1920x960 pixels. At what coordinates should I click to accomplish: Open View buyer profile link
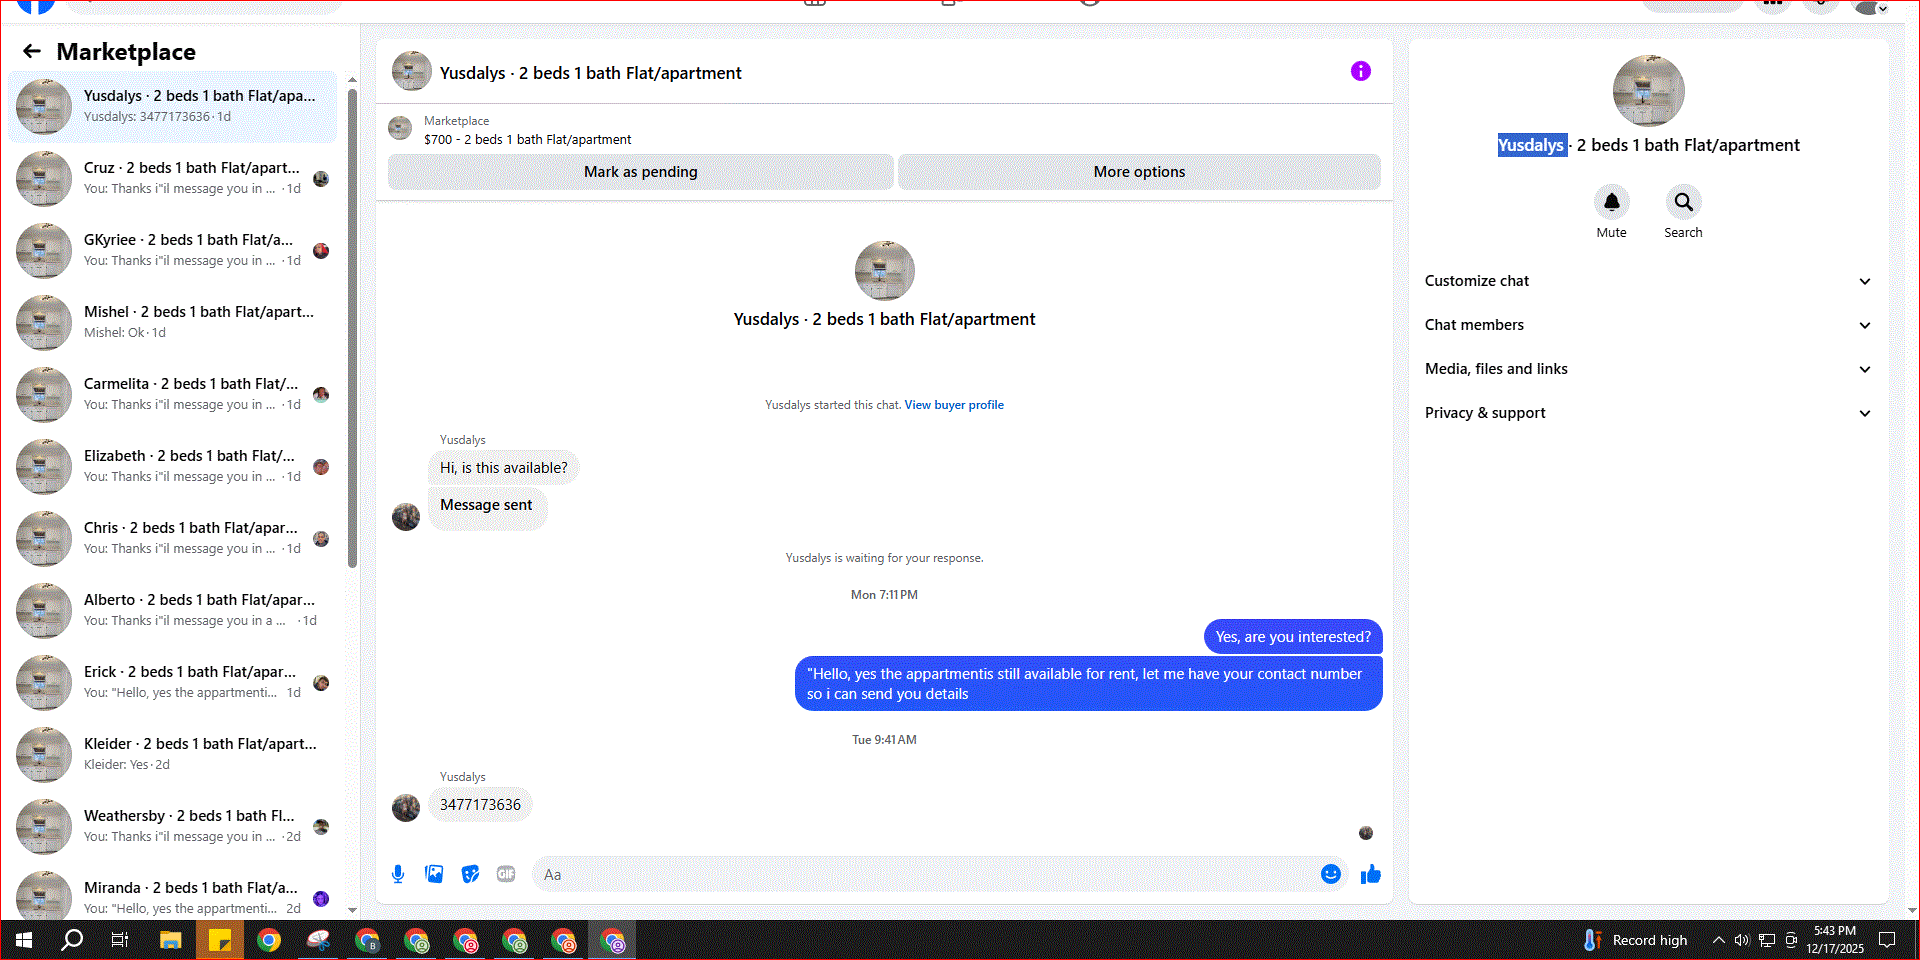pyautogui.click(x=954, y=405)
